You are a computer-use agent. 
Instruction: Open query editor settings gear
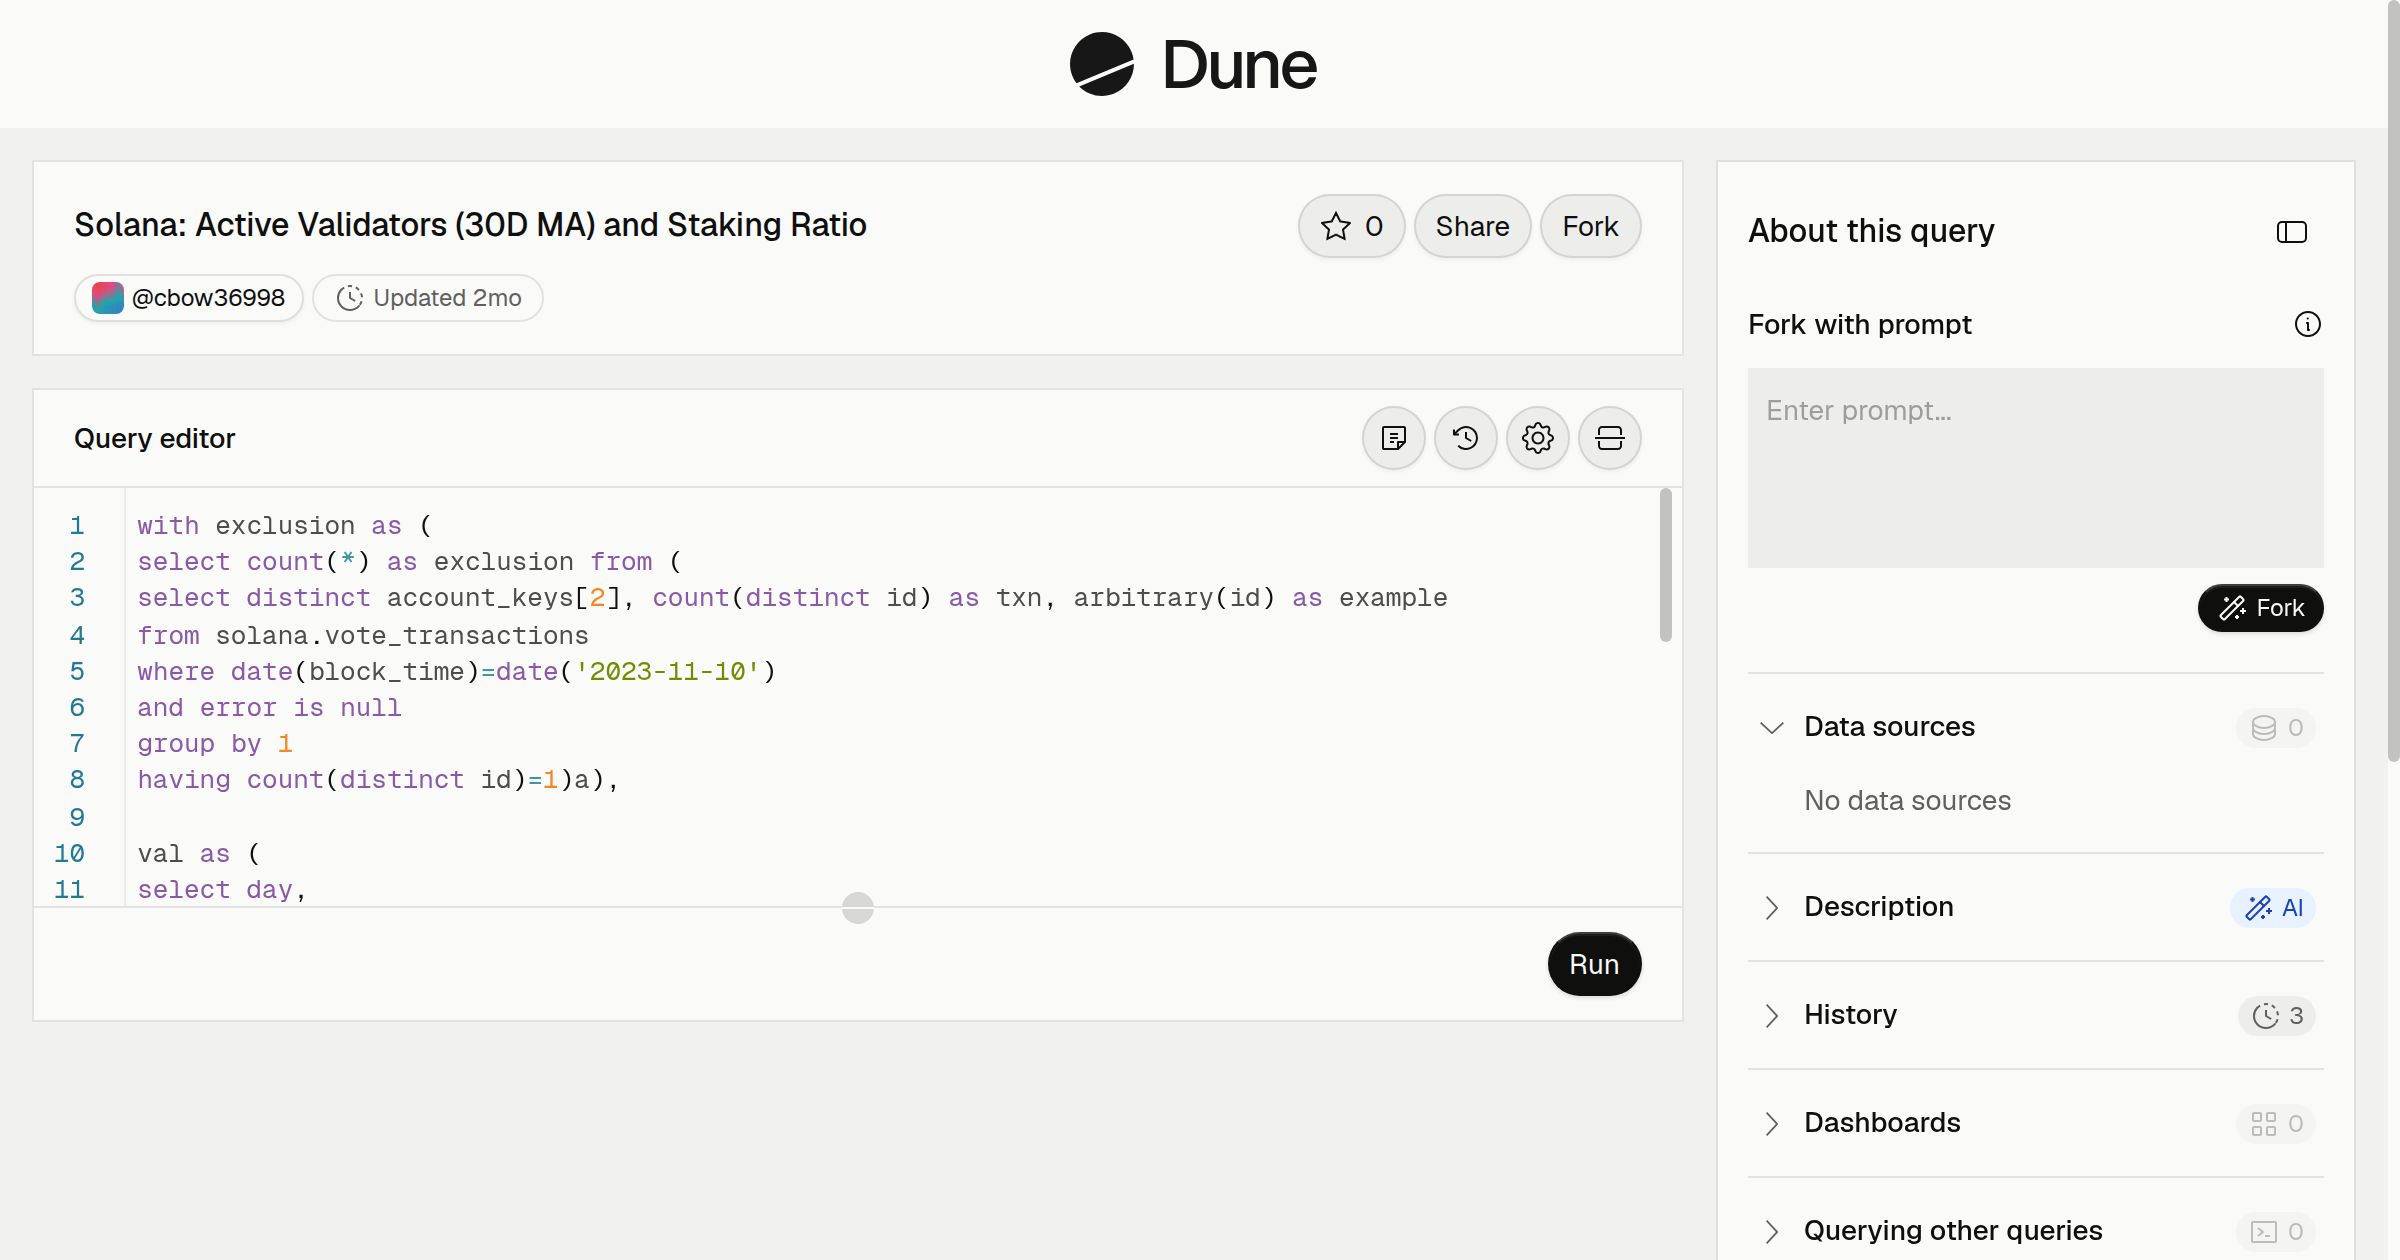pyautogui.click(x=1538, y=438)
